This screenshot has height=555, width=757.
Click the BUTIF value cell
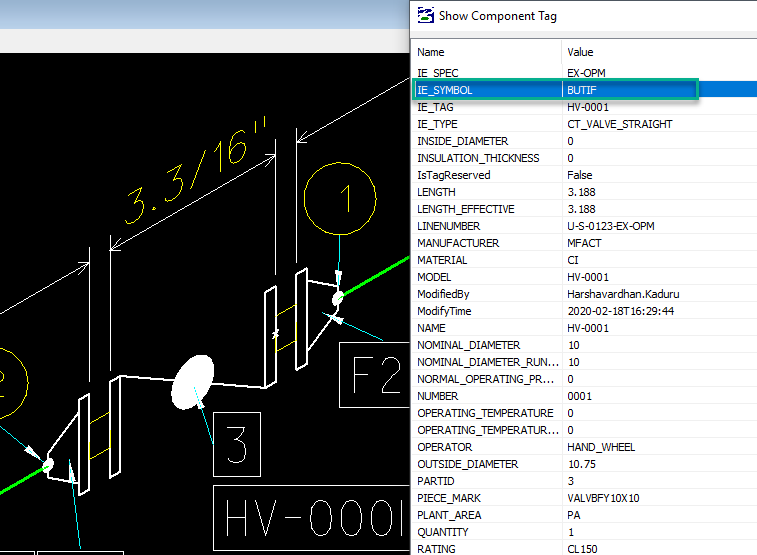(582, 90)
